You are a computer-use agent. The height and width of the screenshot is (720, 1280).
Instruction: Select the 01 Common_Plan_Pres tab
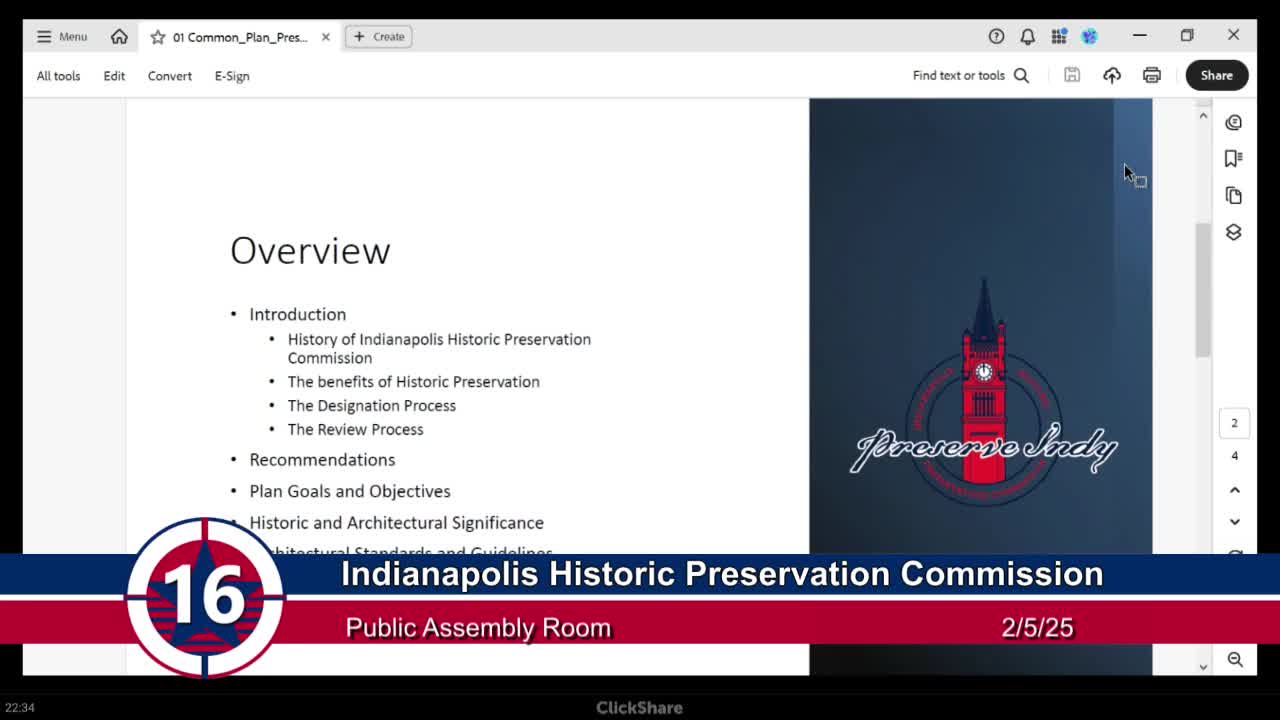(240, 37)
